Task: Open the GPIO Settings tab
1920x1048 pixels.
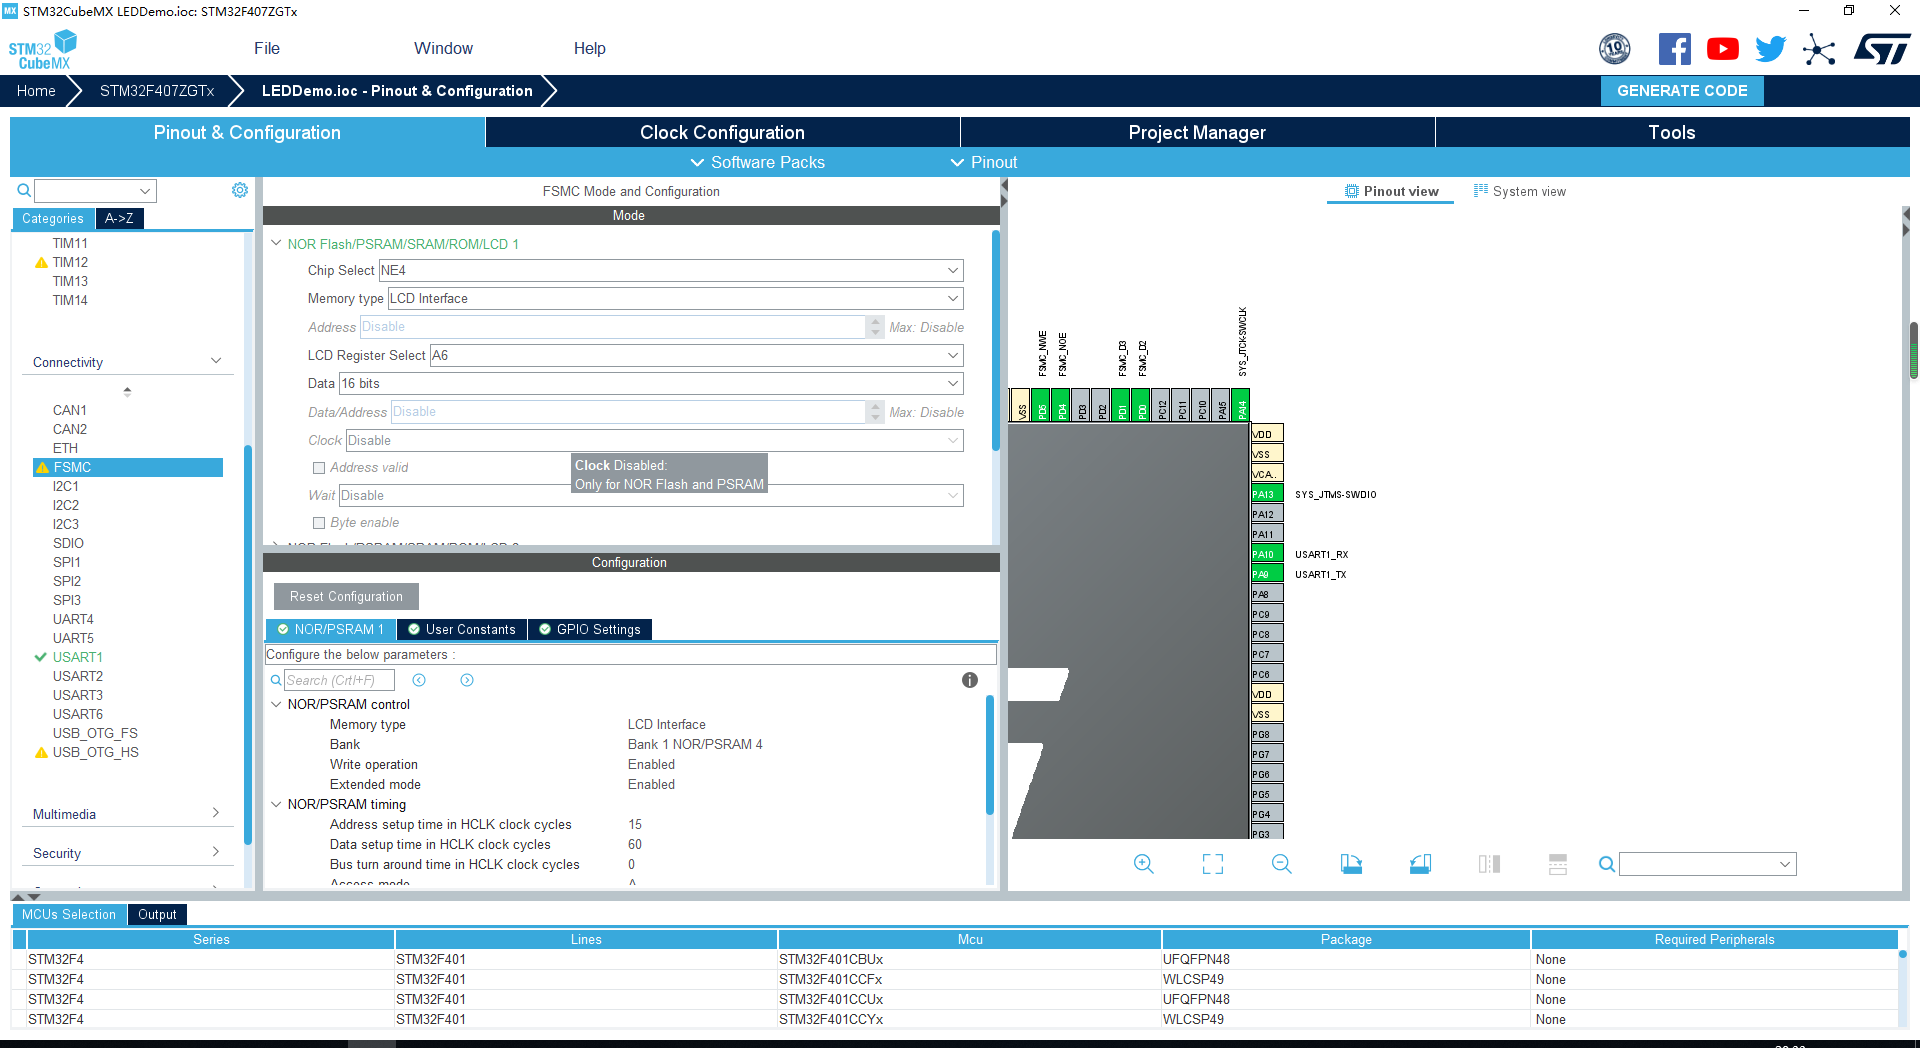Action: click(x=590, y=629)
